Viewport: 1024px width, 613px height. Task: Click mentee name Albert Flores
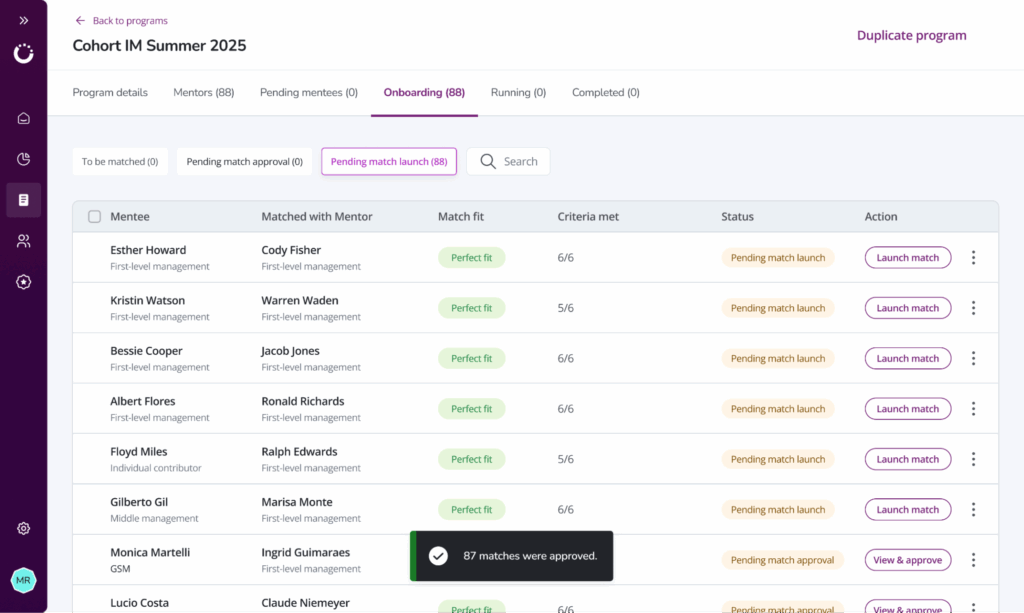(142, 401)
